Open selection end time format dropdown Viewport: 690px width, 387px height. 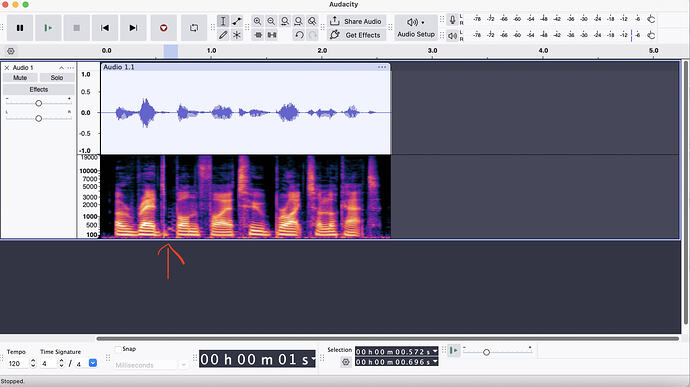(435, 362)
